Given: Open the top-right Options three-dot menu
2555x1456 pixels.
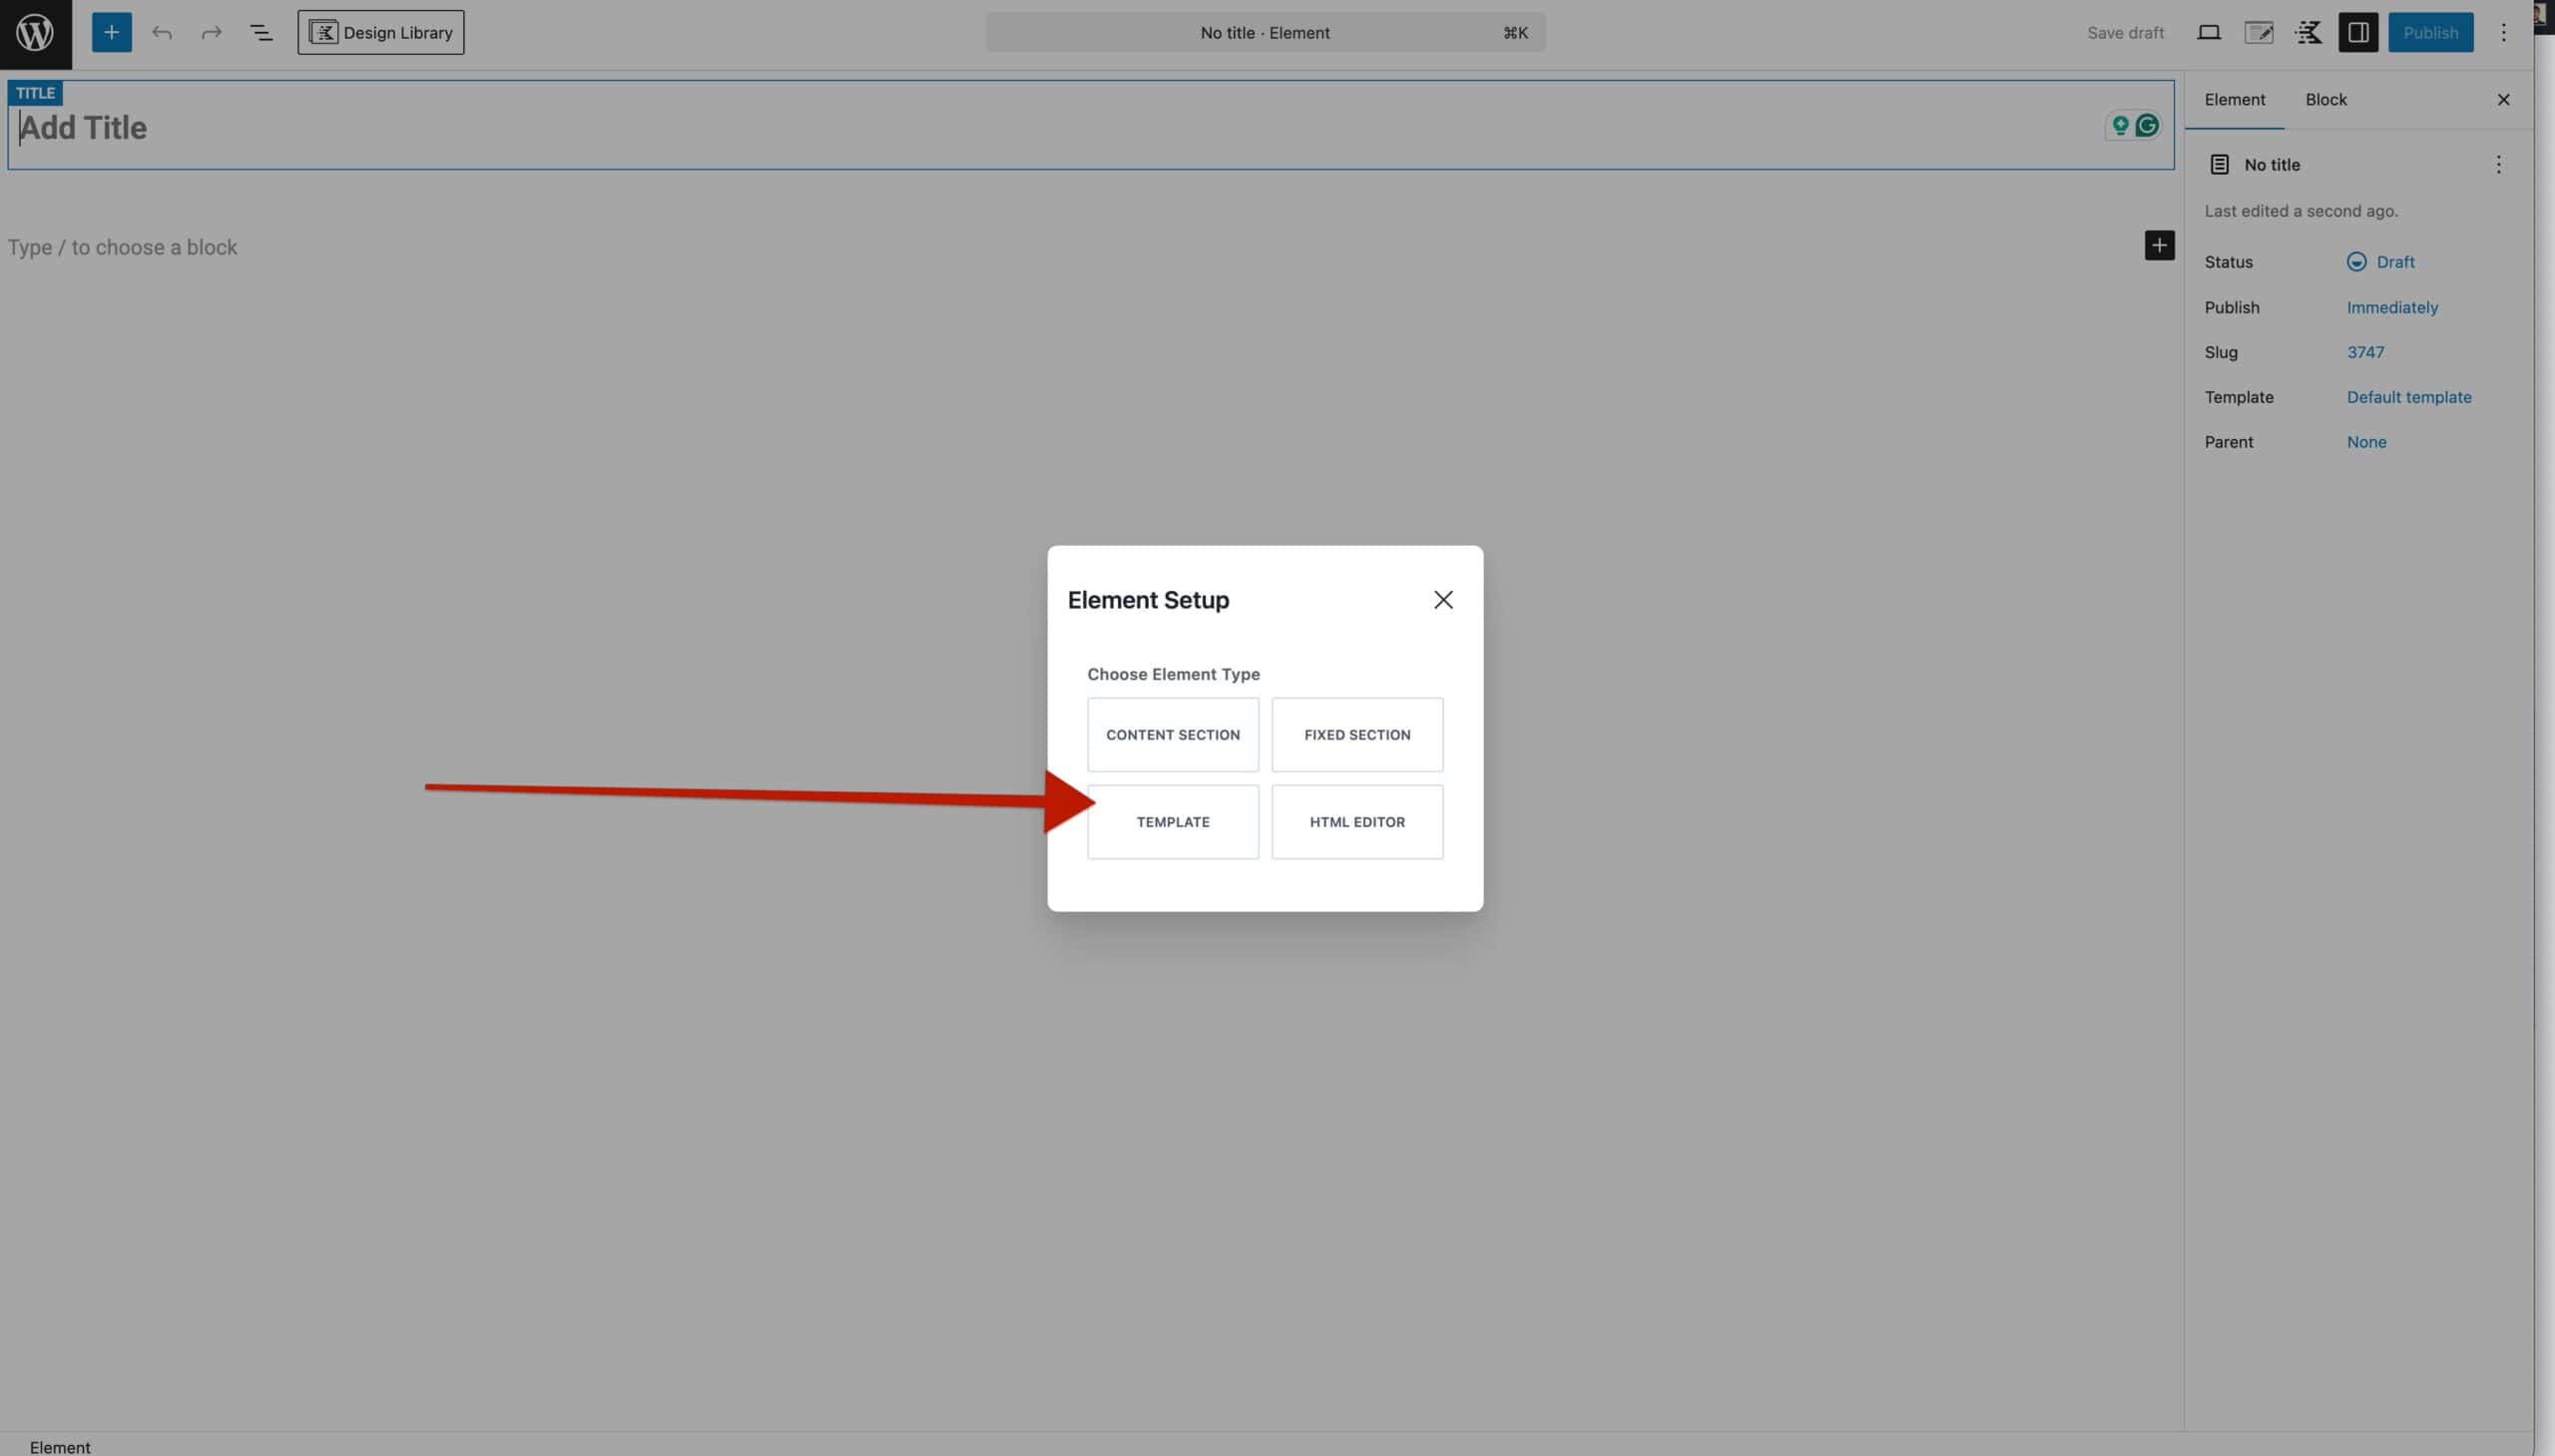Looking at the screenshot, I should 2503,33.
